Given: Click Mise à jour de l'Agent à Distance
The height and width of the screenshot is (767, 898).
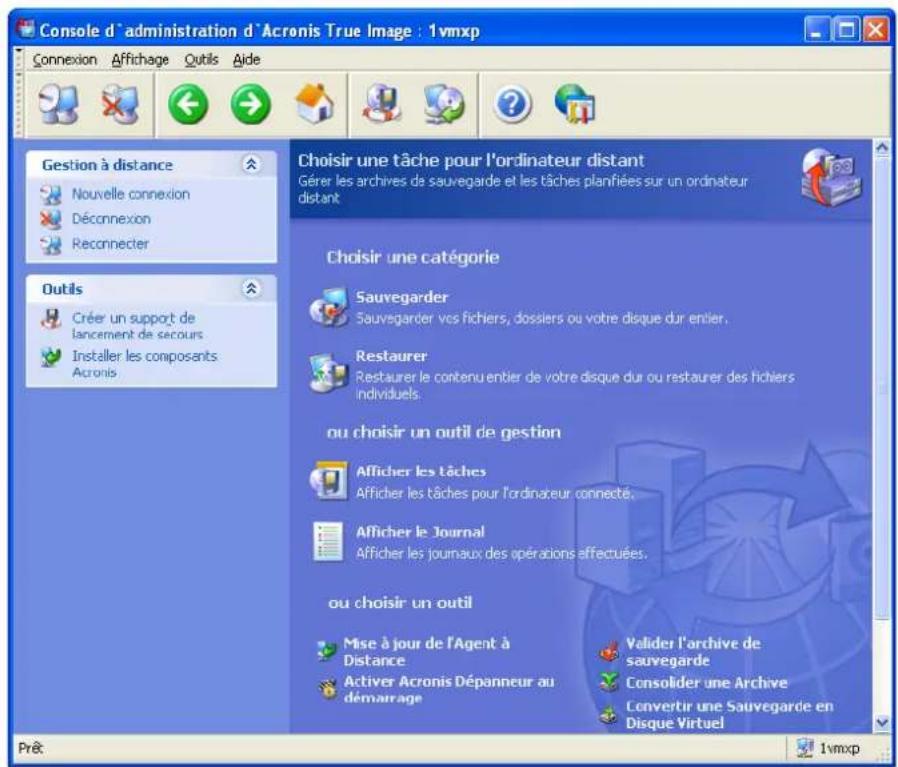Looking at the screenshot, I should (427, 652).
